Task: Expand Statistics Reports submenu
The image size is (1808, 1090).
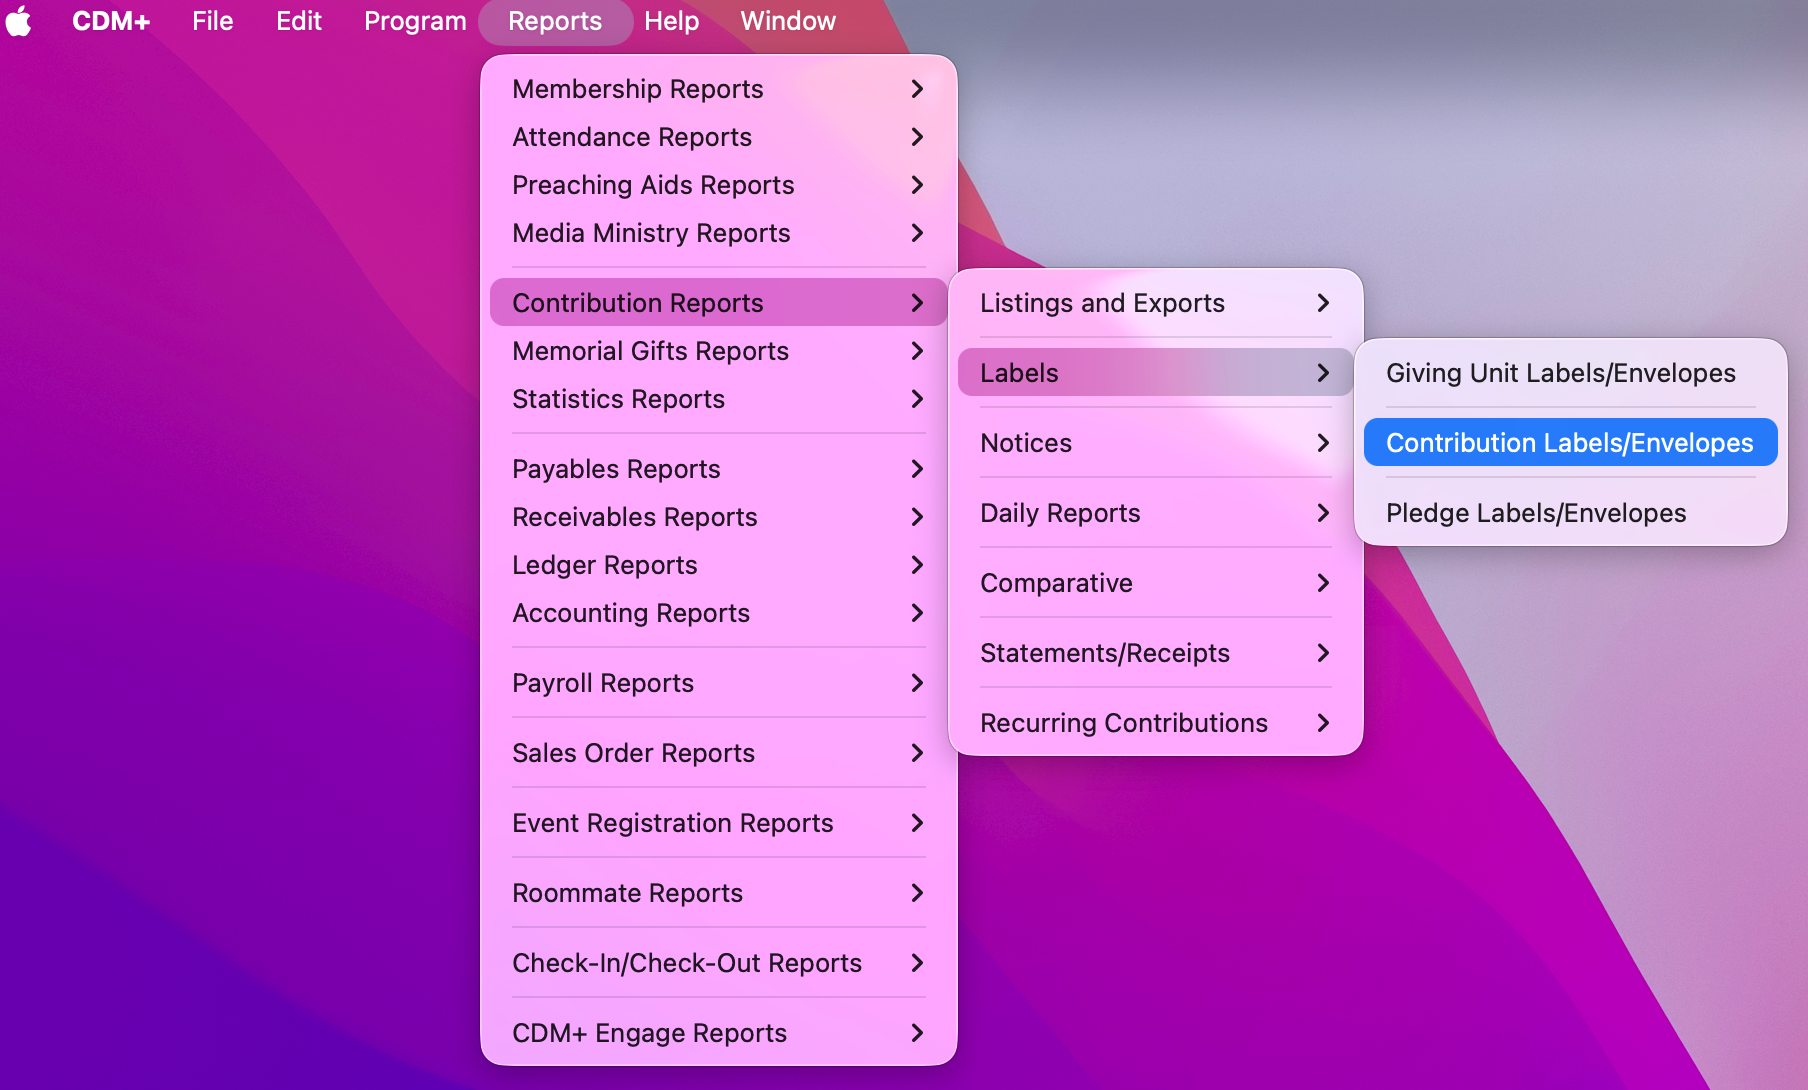Action: (718, 399)
